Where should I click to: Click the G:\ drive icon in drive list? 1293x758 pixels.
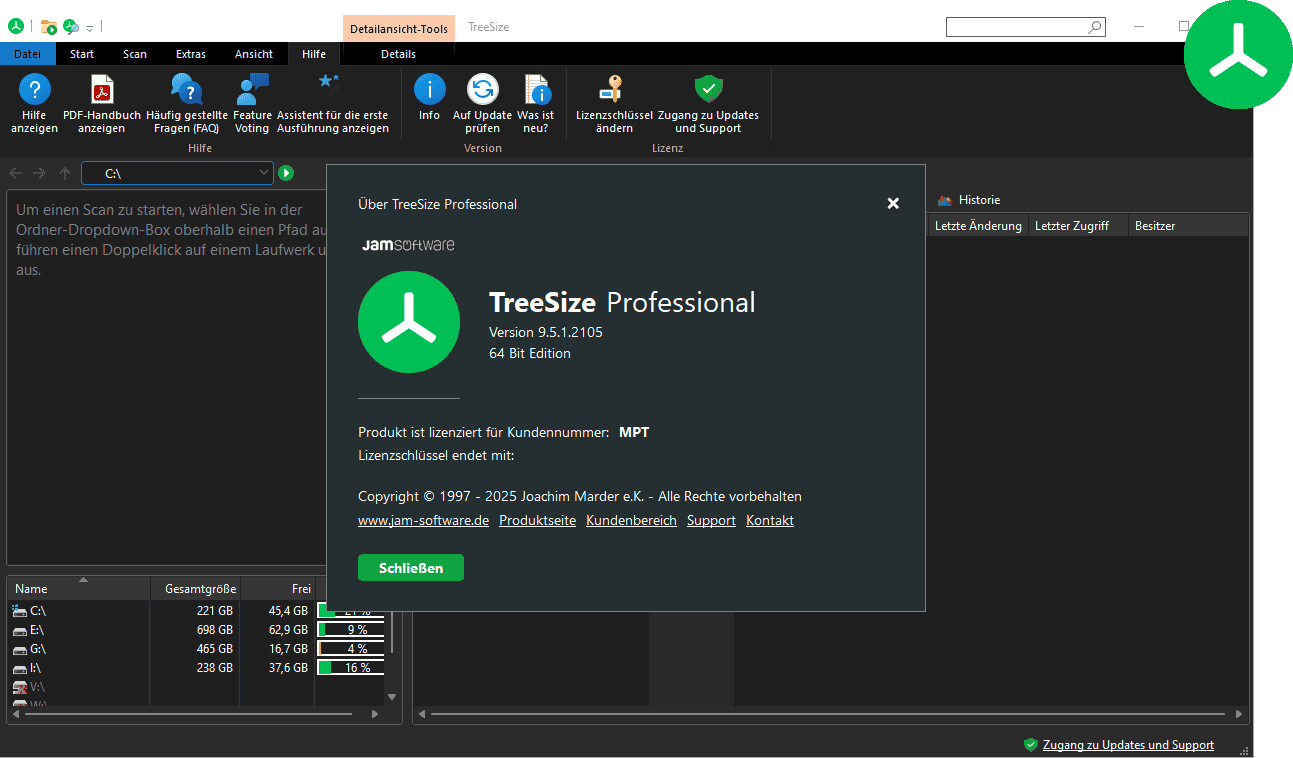[19, 649]
